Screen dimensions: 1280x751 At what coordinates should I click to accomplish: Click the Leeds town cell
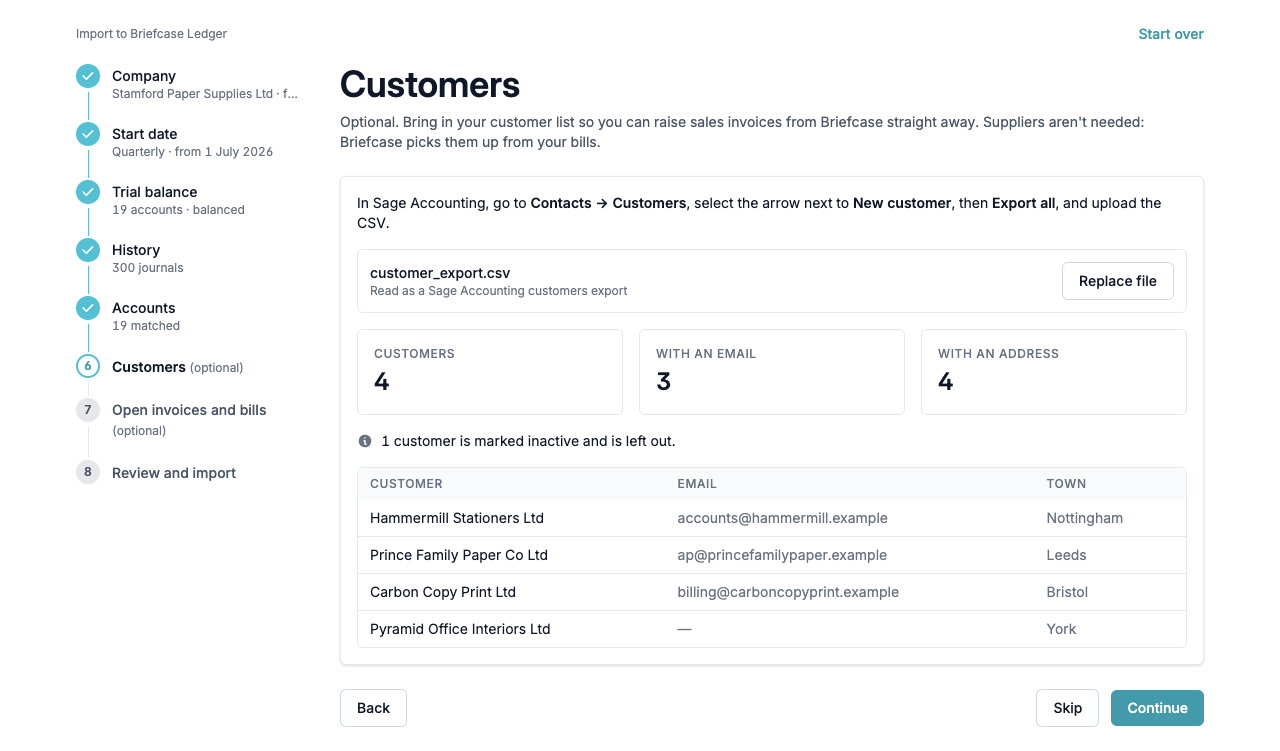pyautogui.click(x=1066, y=555)
